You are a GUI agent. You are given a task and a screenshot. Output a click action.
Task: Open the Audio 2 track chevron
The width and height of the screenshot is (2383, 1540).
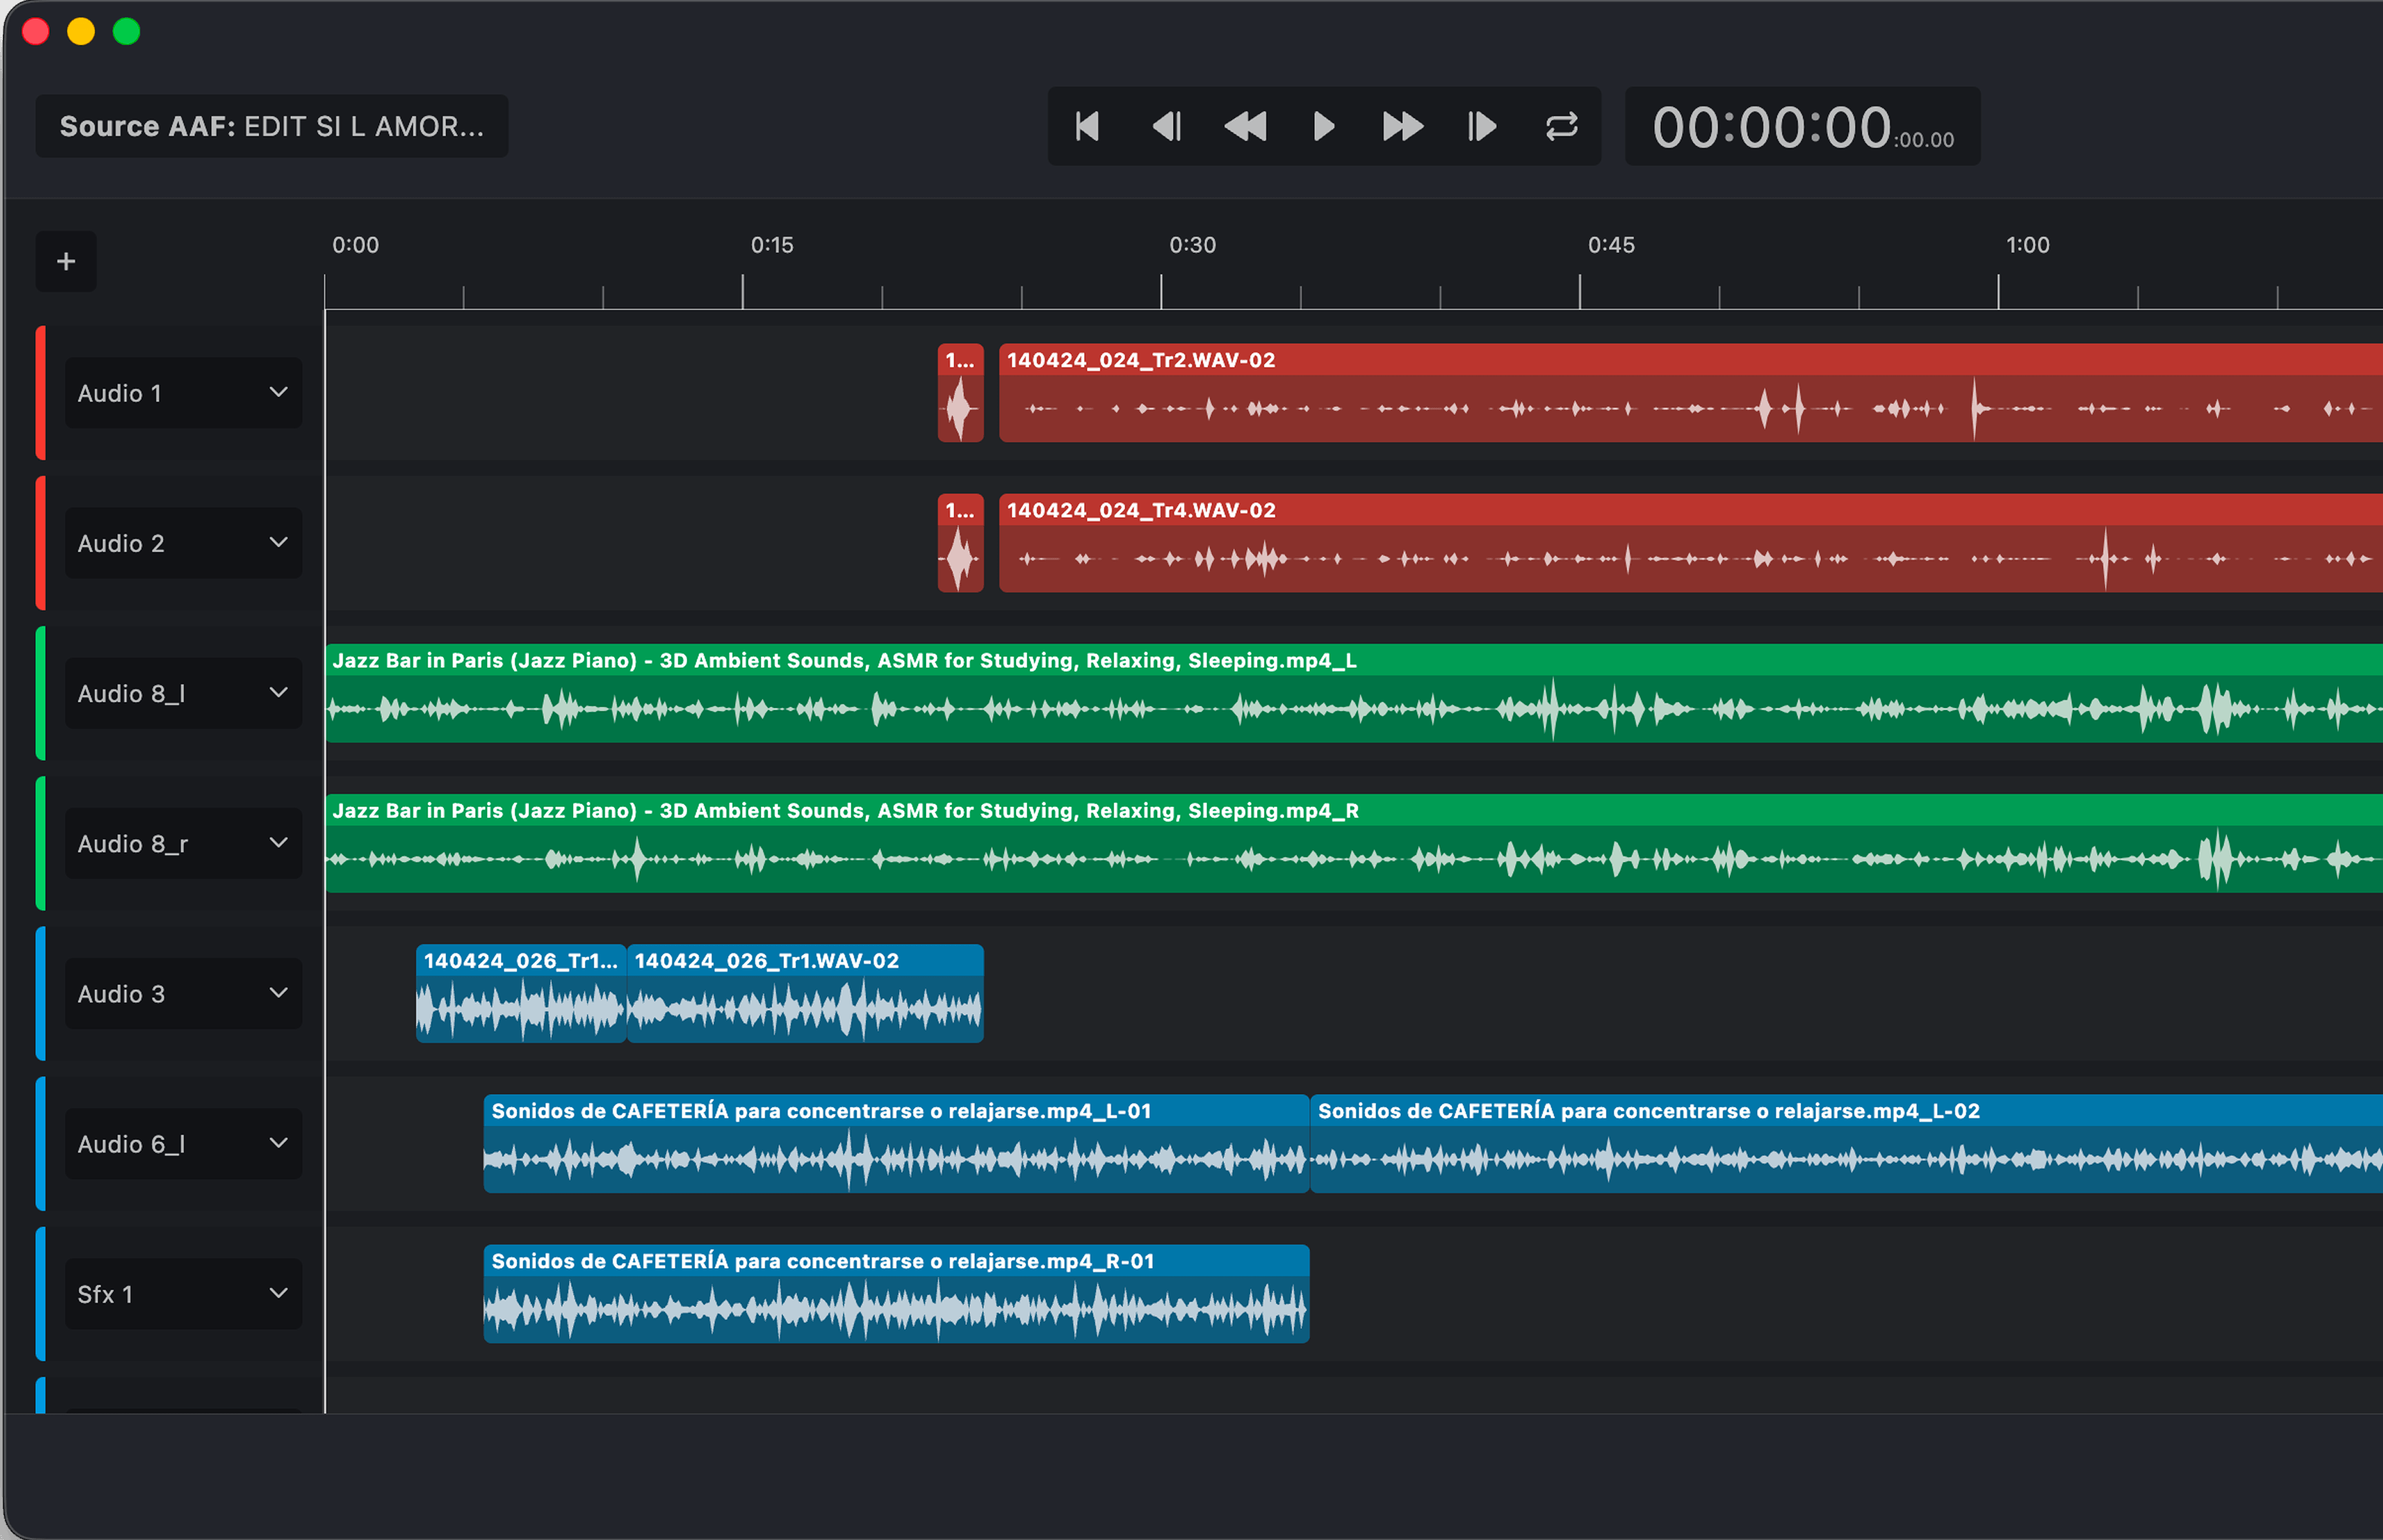click(279, 543)
